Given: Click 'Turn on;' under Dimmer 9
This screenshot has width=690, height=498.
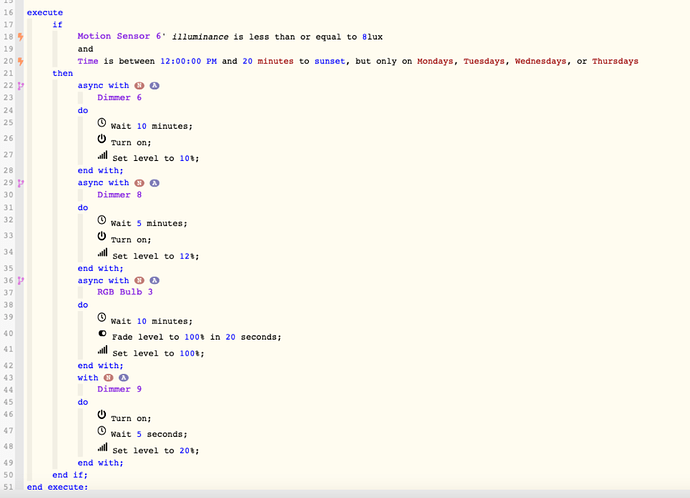Looking at the screenshot, I should [x=131, y=418].
